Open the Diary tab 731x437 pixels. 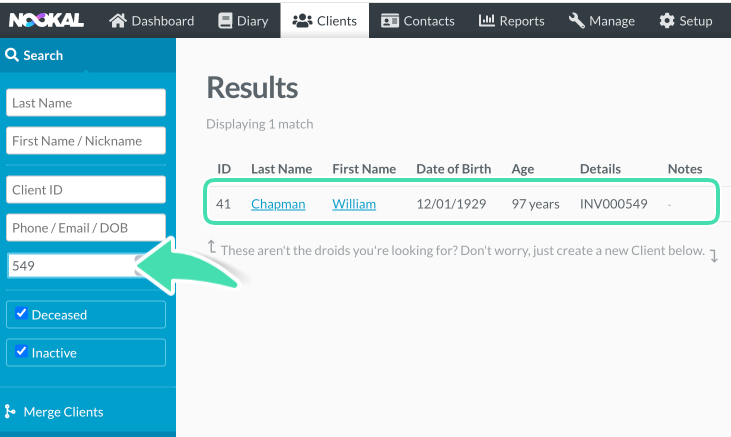243,21
